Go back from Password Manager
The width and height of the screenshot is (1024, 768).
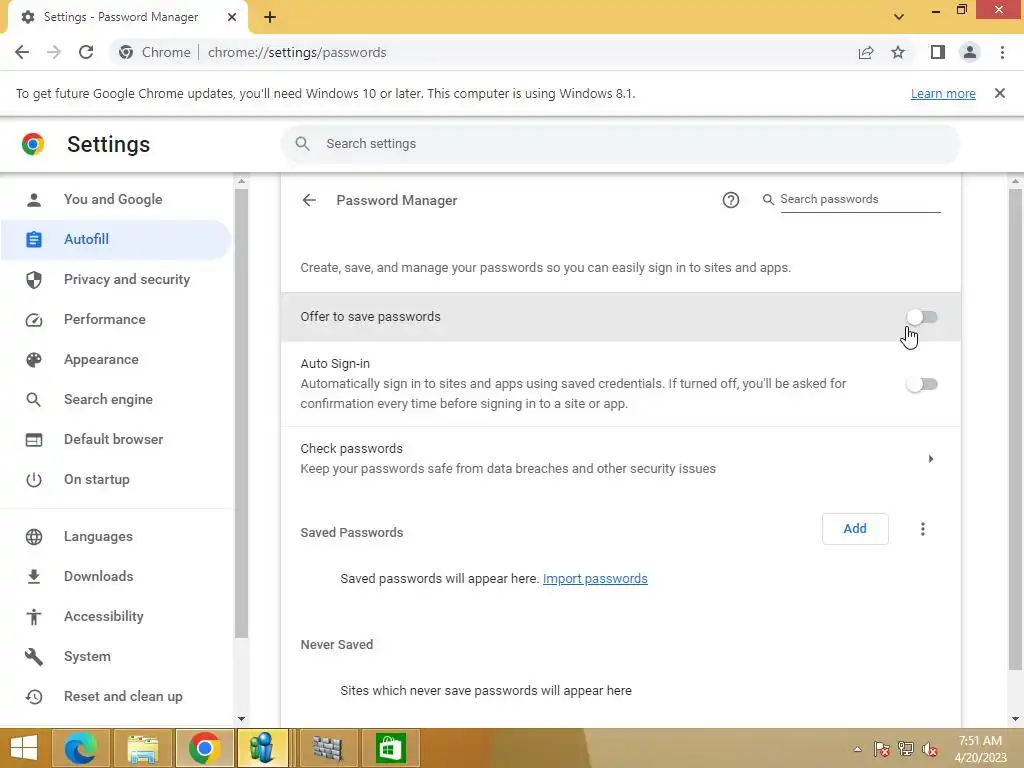(x=309, y=200)
